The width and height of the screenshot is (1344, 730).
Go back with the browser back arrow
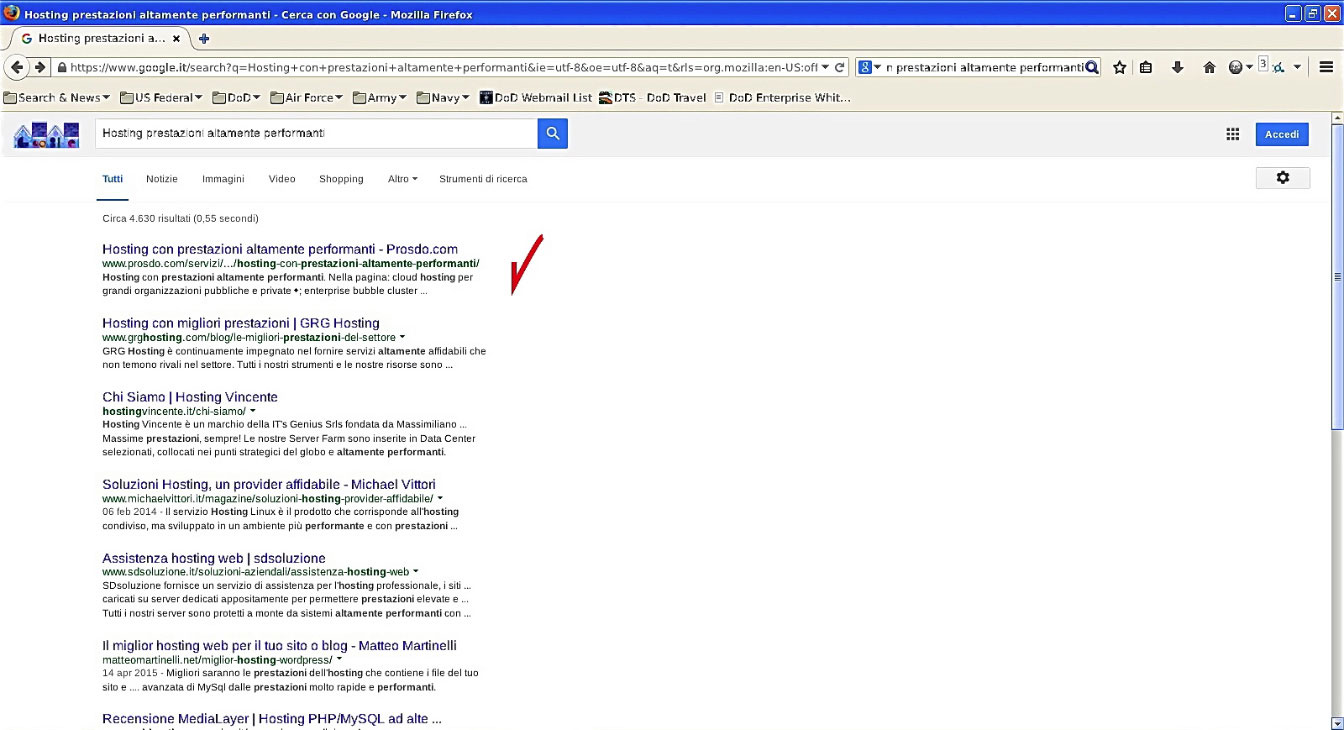pyautogui.click(x=16, y=67)
